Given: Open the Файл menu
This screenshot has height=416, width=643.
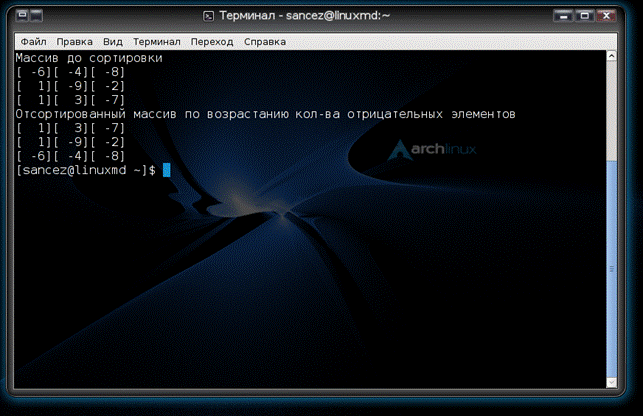Looking at the screenshot, I should click(x=33, y=42).
